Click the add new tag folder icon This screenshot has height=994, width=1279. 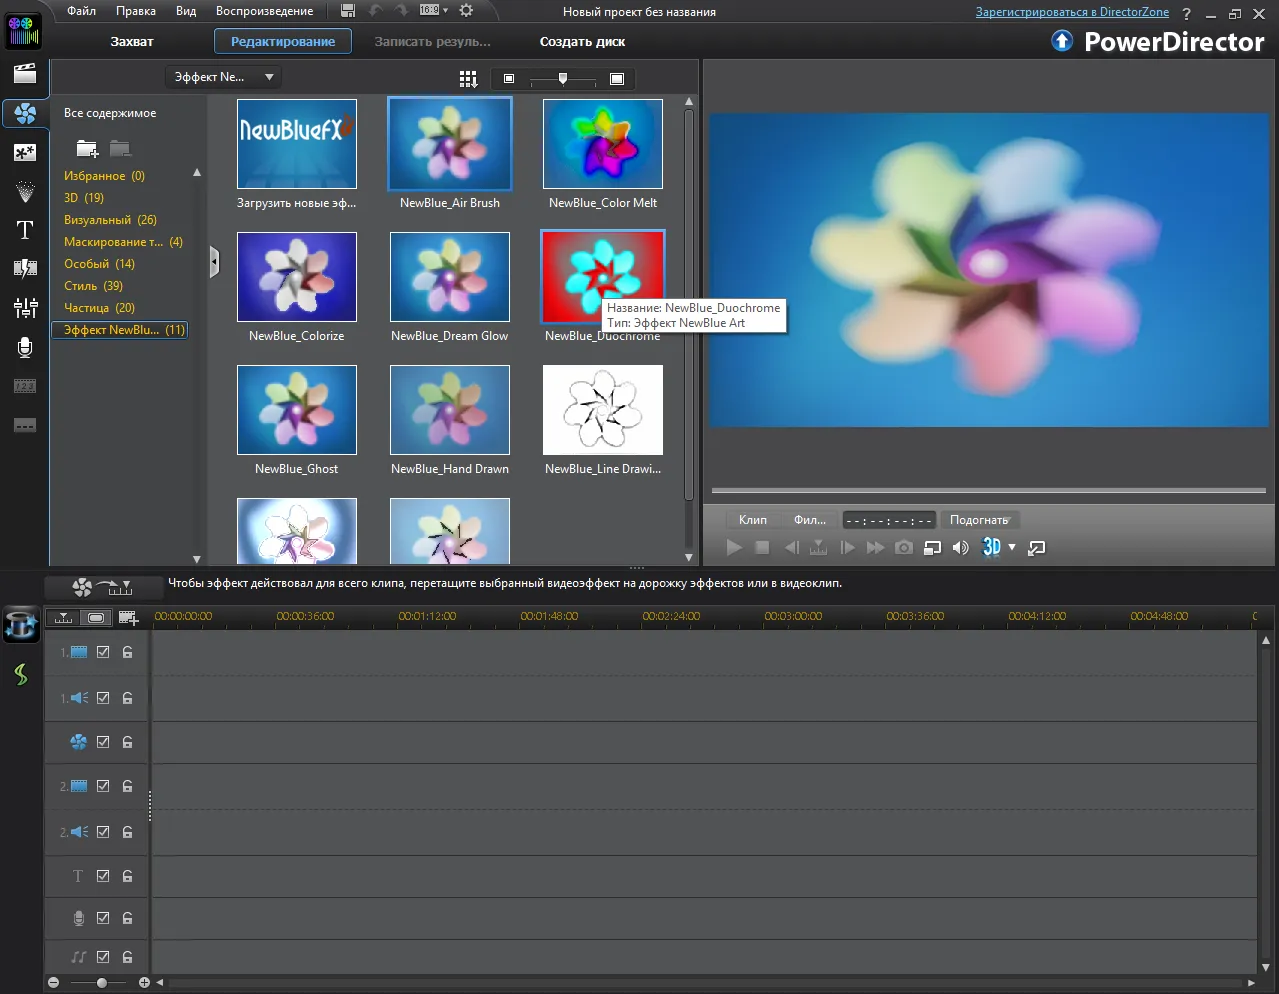[x=87, y=149]
